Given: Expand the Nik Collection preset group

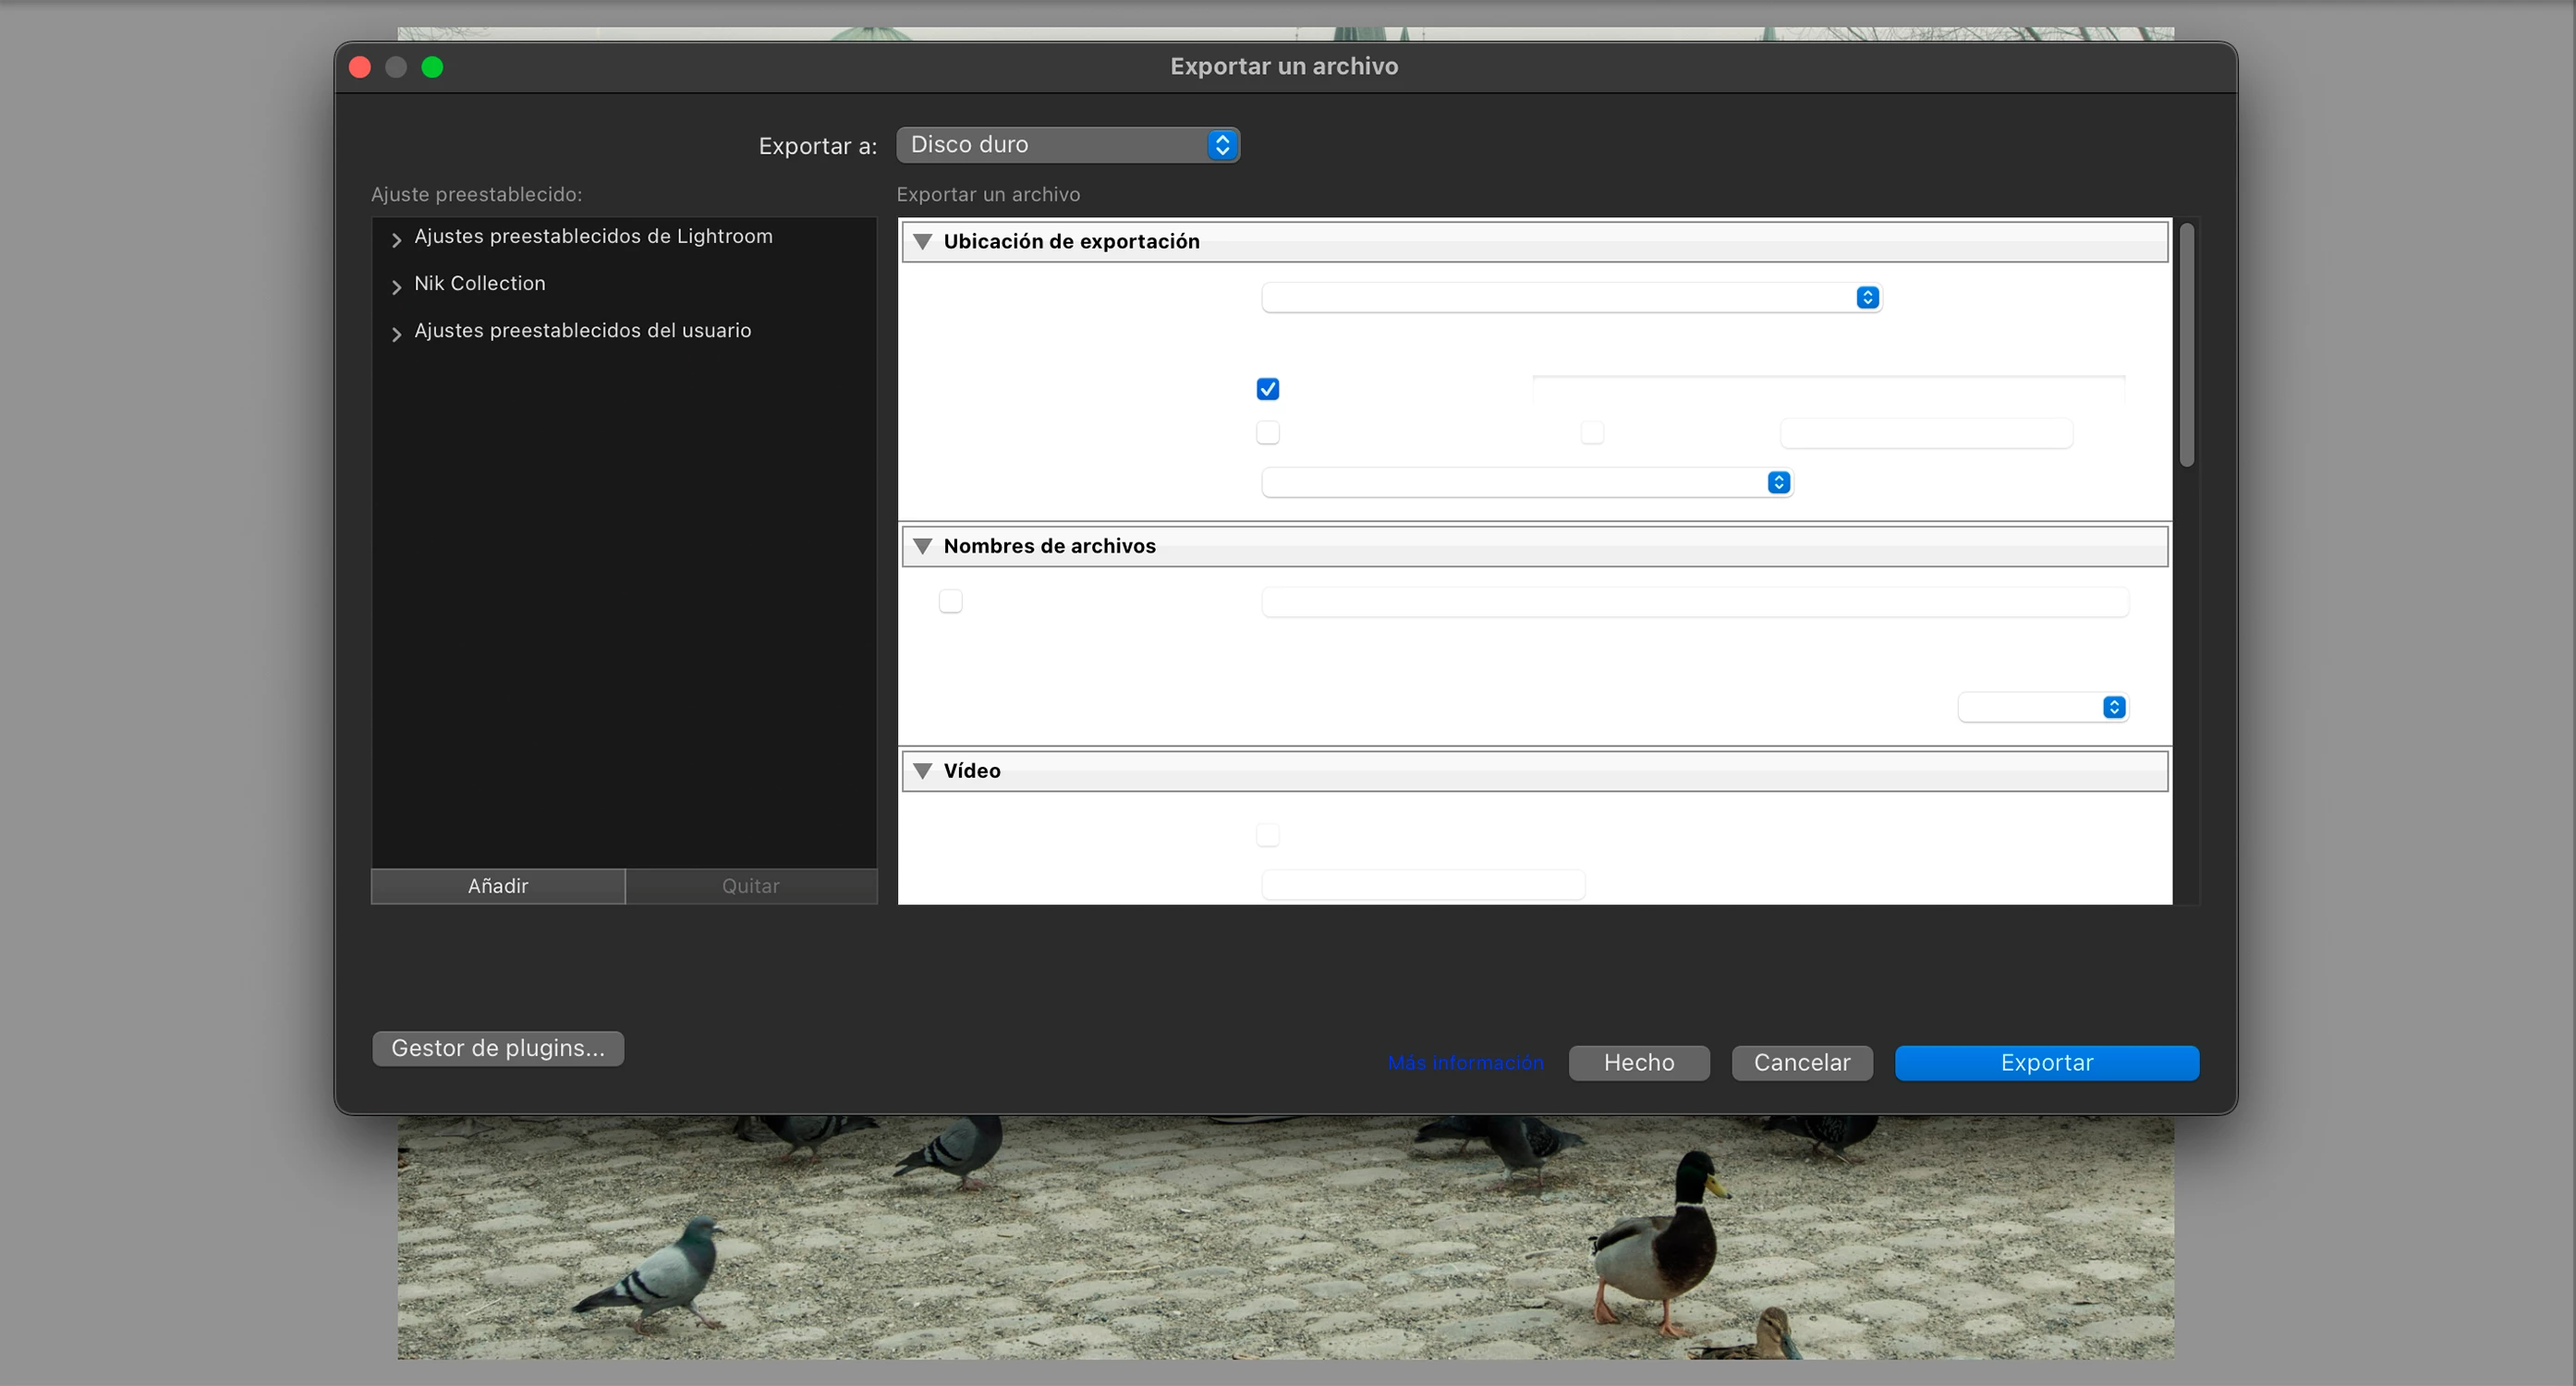Looking at the screenshot, I should click(x=396, y=287).
